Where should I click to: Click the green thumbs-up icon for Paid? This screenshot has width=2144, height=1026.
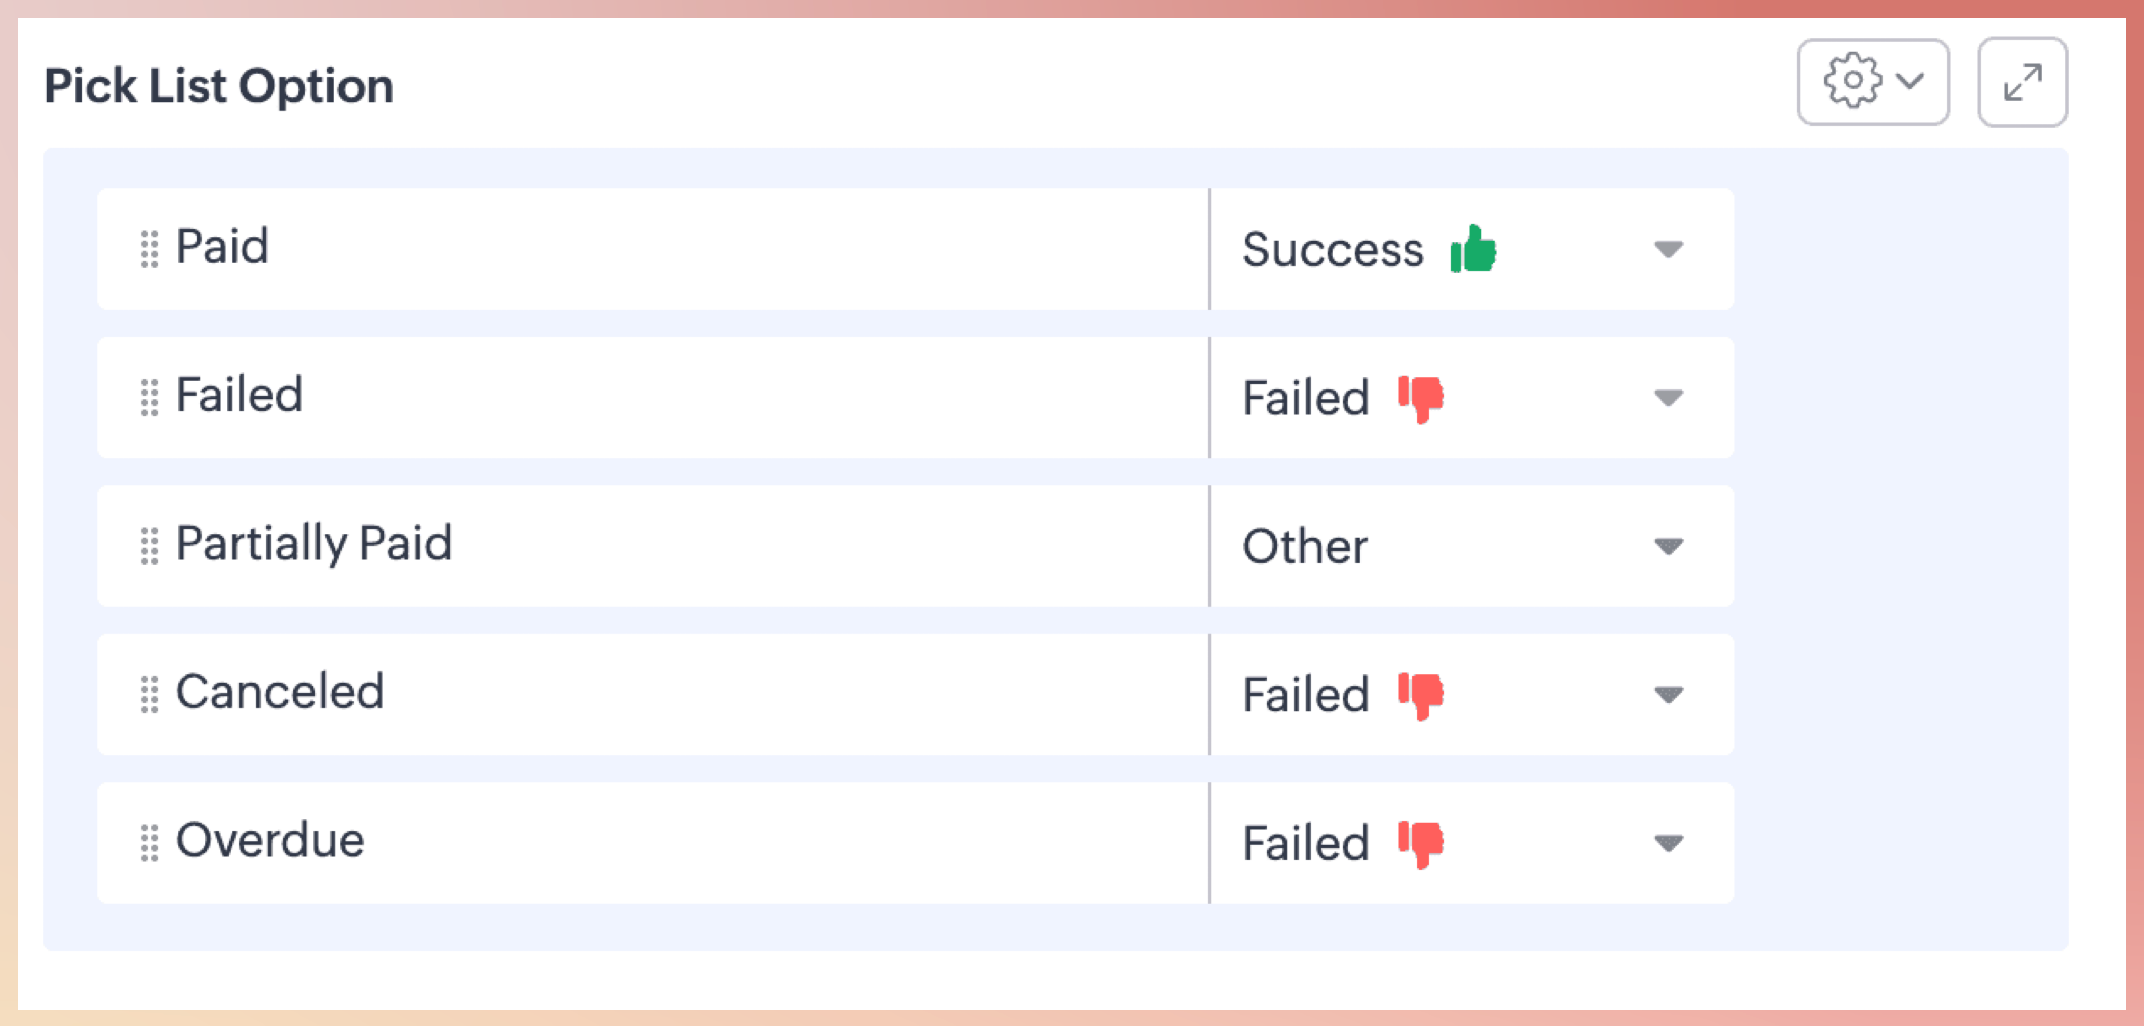pyautogui.click(x=1473, y=249)
